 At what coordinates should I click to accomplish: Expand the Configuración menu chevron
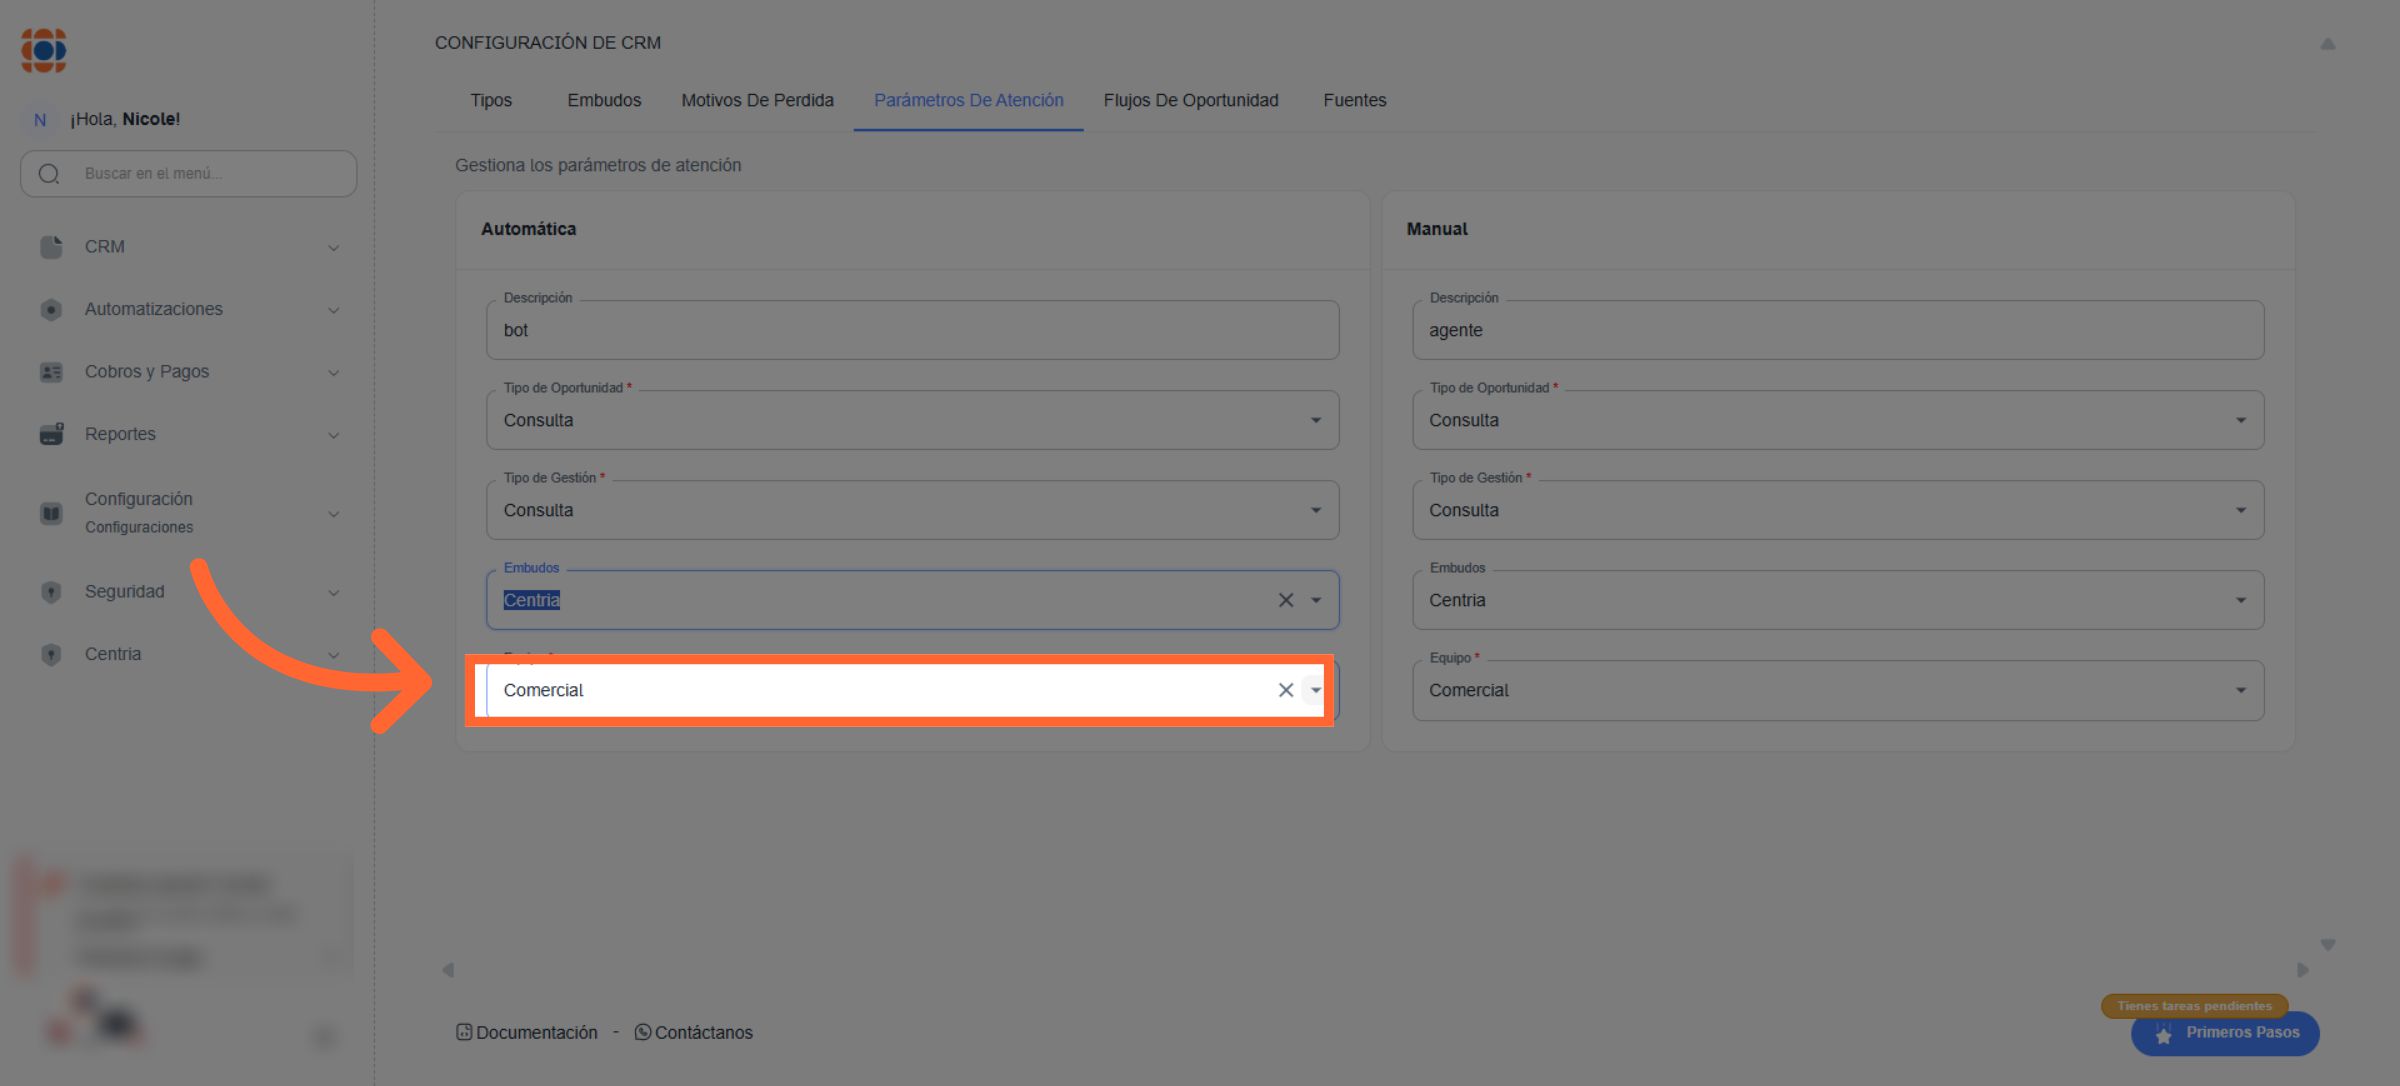click(334, 514)
